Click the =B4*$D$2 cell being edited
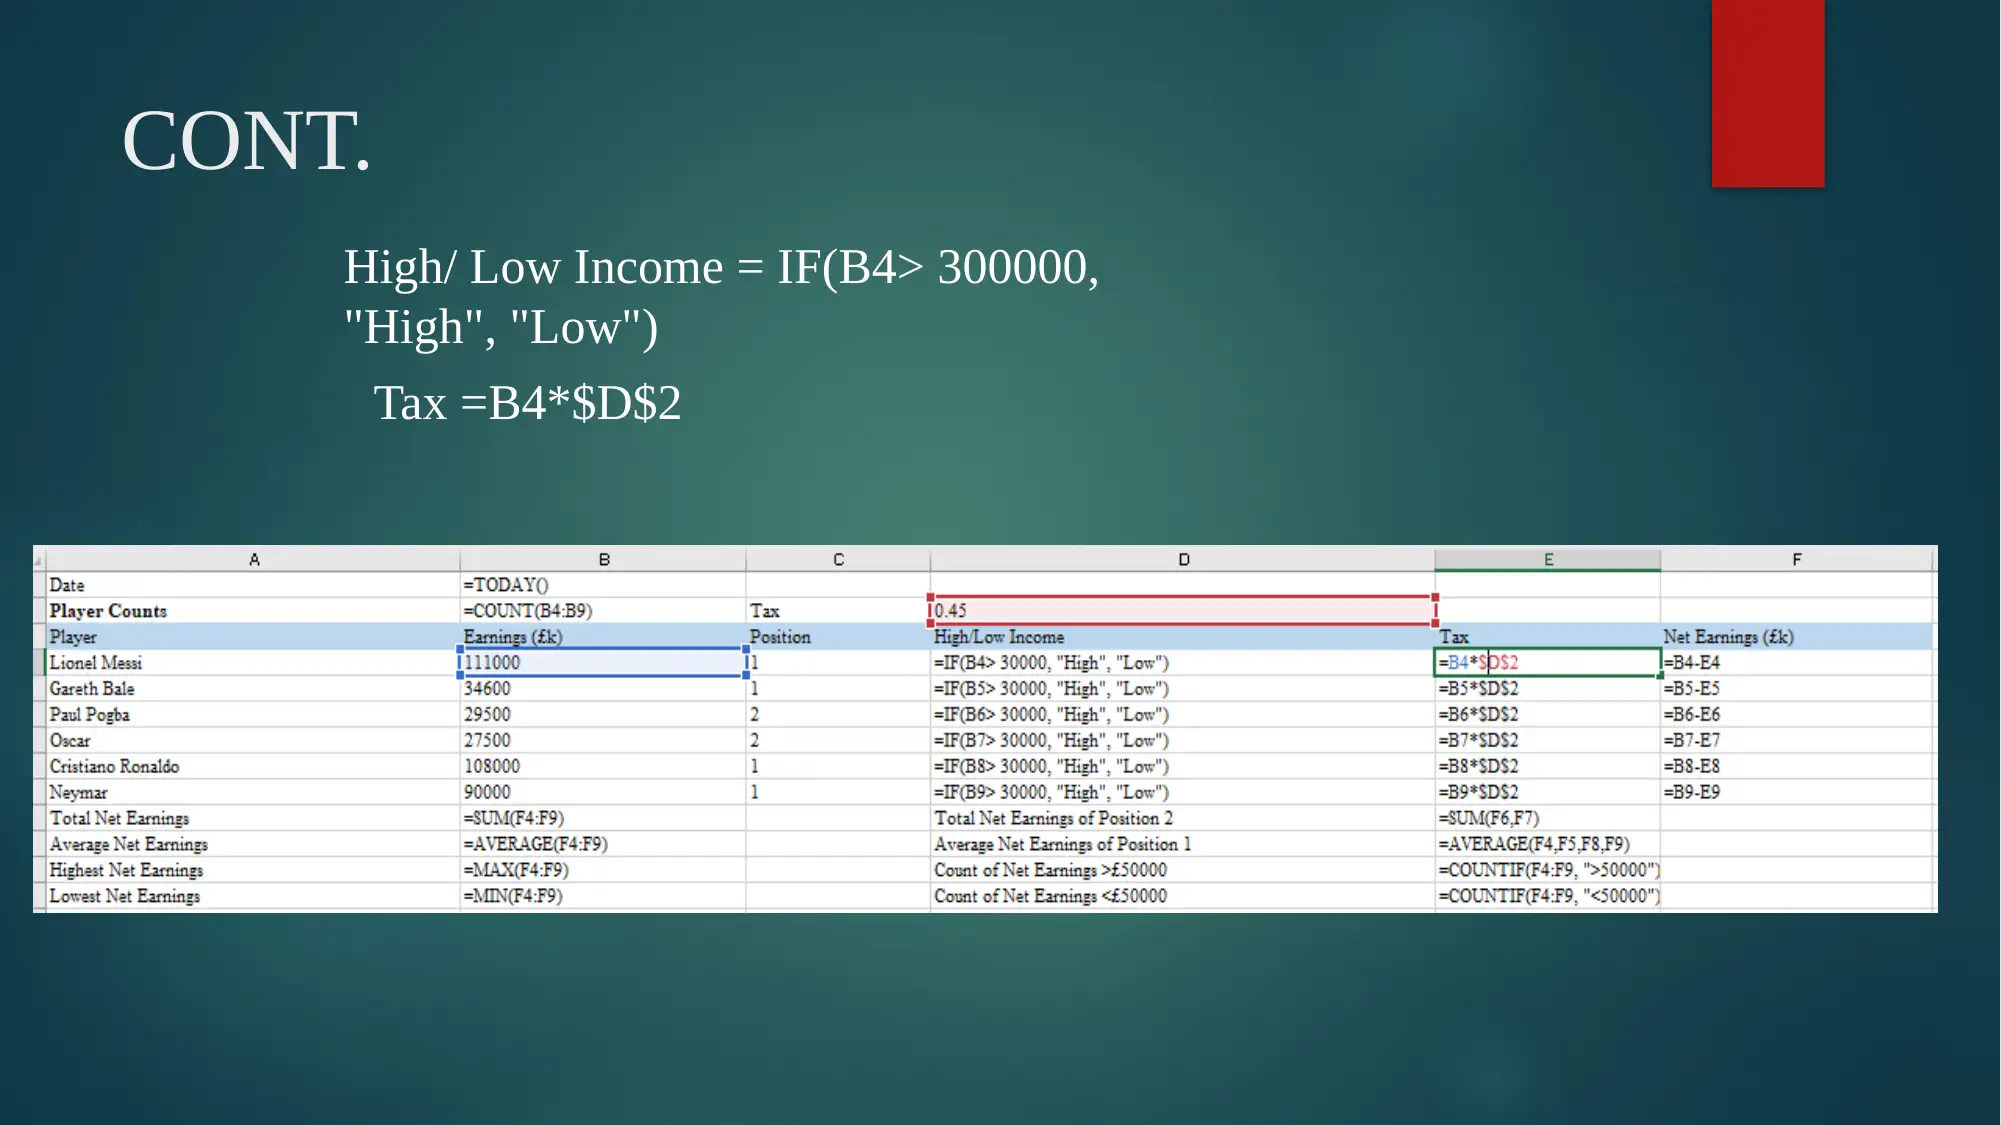This screenshot has height=1125, width=2001. point(1547,663)
